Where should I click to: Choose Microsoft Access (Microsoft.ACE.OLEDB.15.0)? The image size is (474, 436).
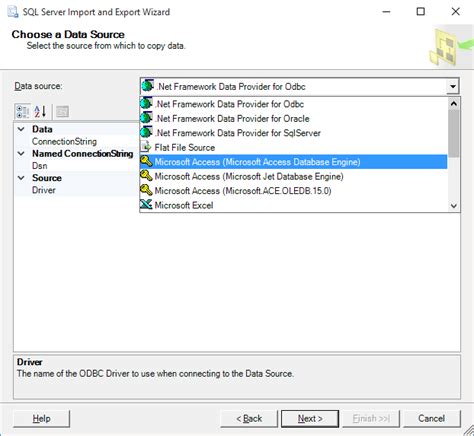pyautogui.click(x=293, y=191)
